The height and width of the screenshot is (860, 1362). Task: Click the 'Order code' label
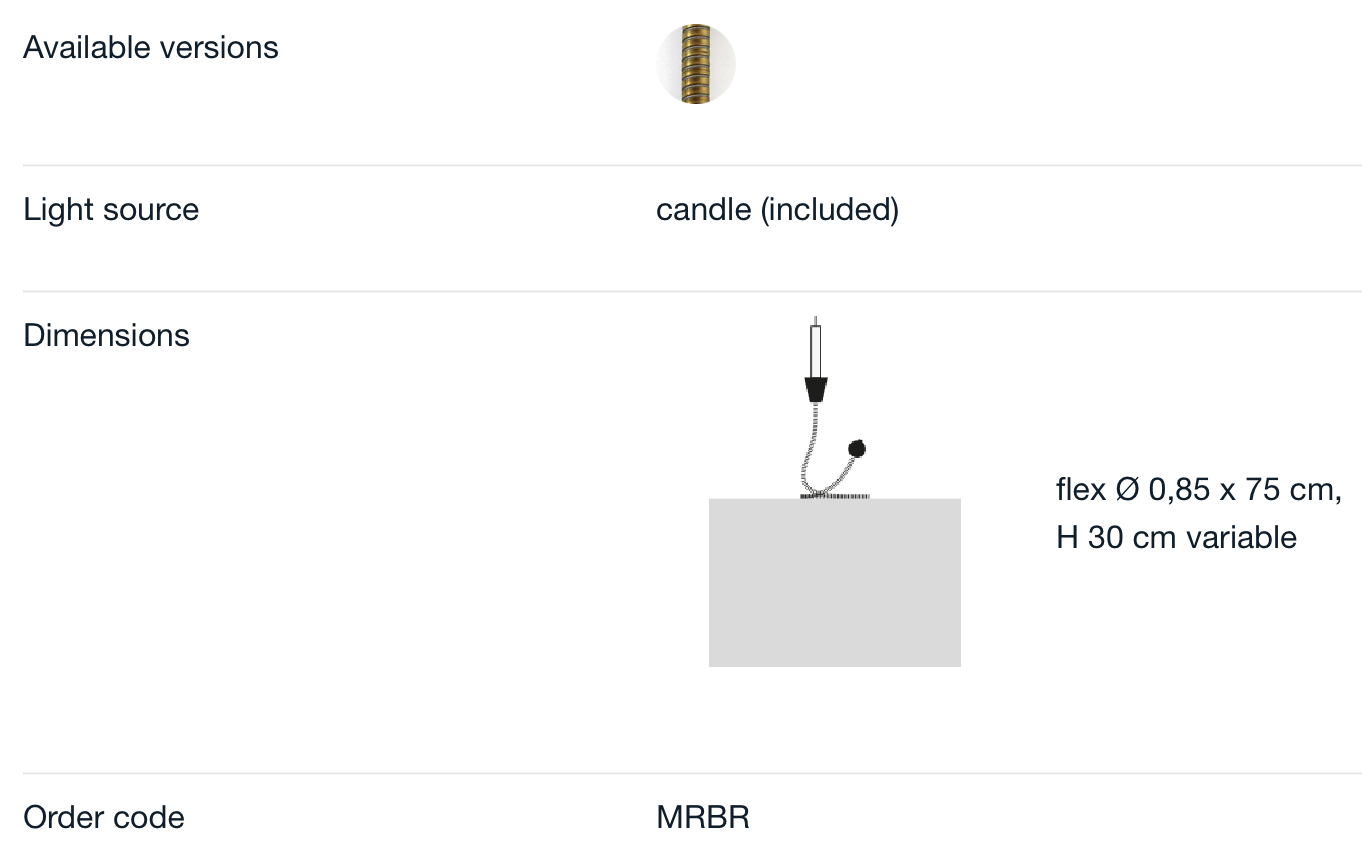[104, 817]
